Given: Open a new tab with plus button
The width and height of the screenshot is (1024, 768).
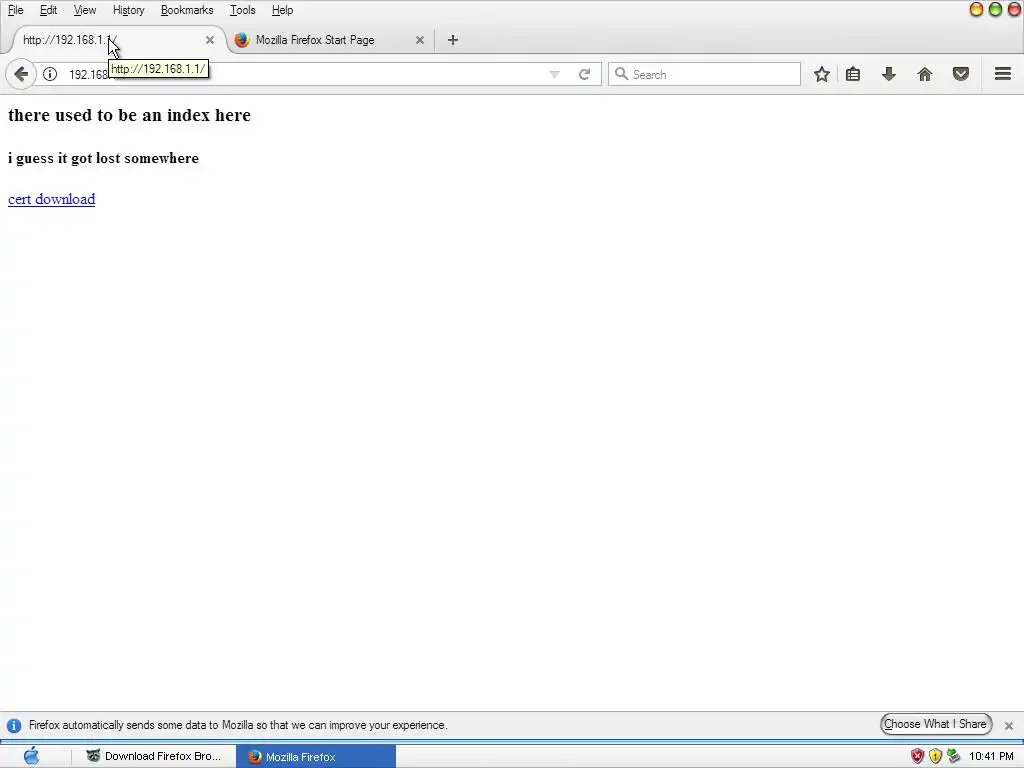Looking at the screenshot, I should 453,40.
